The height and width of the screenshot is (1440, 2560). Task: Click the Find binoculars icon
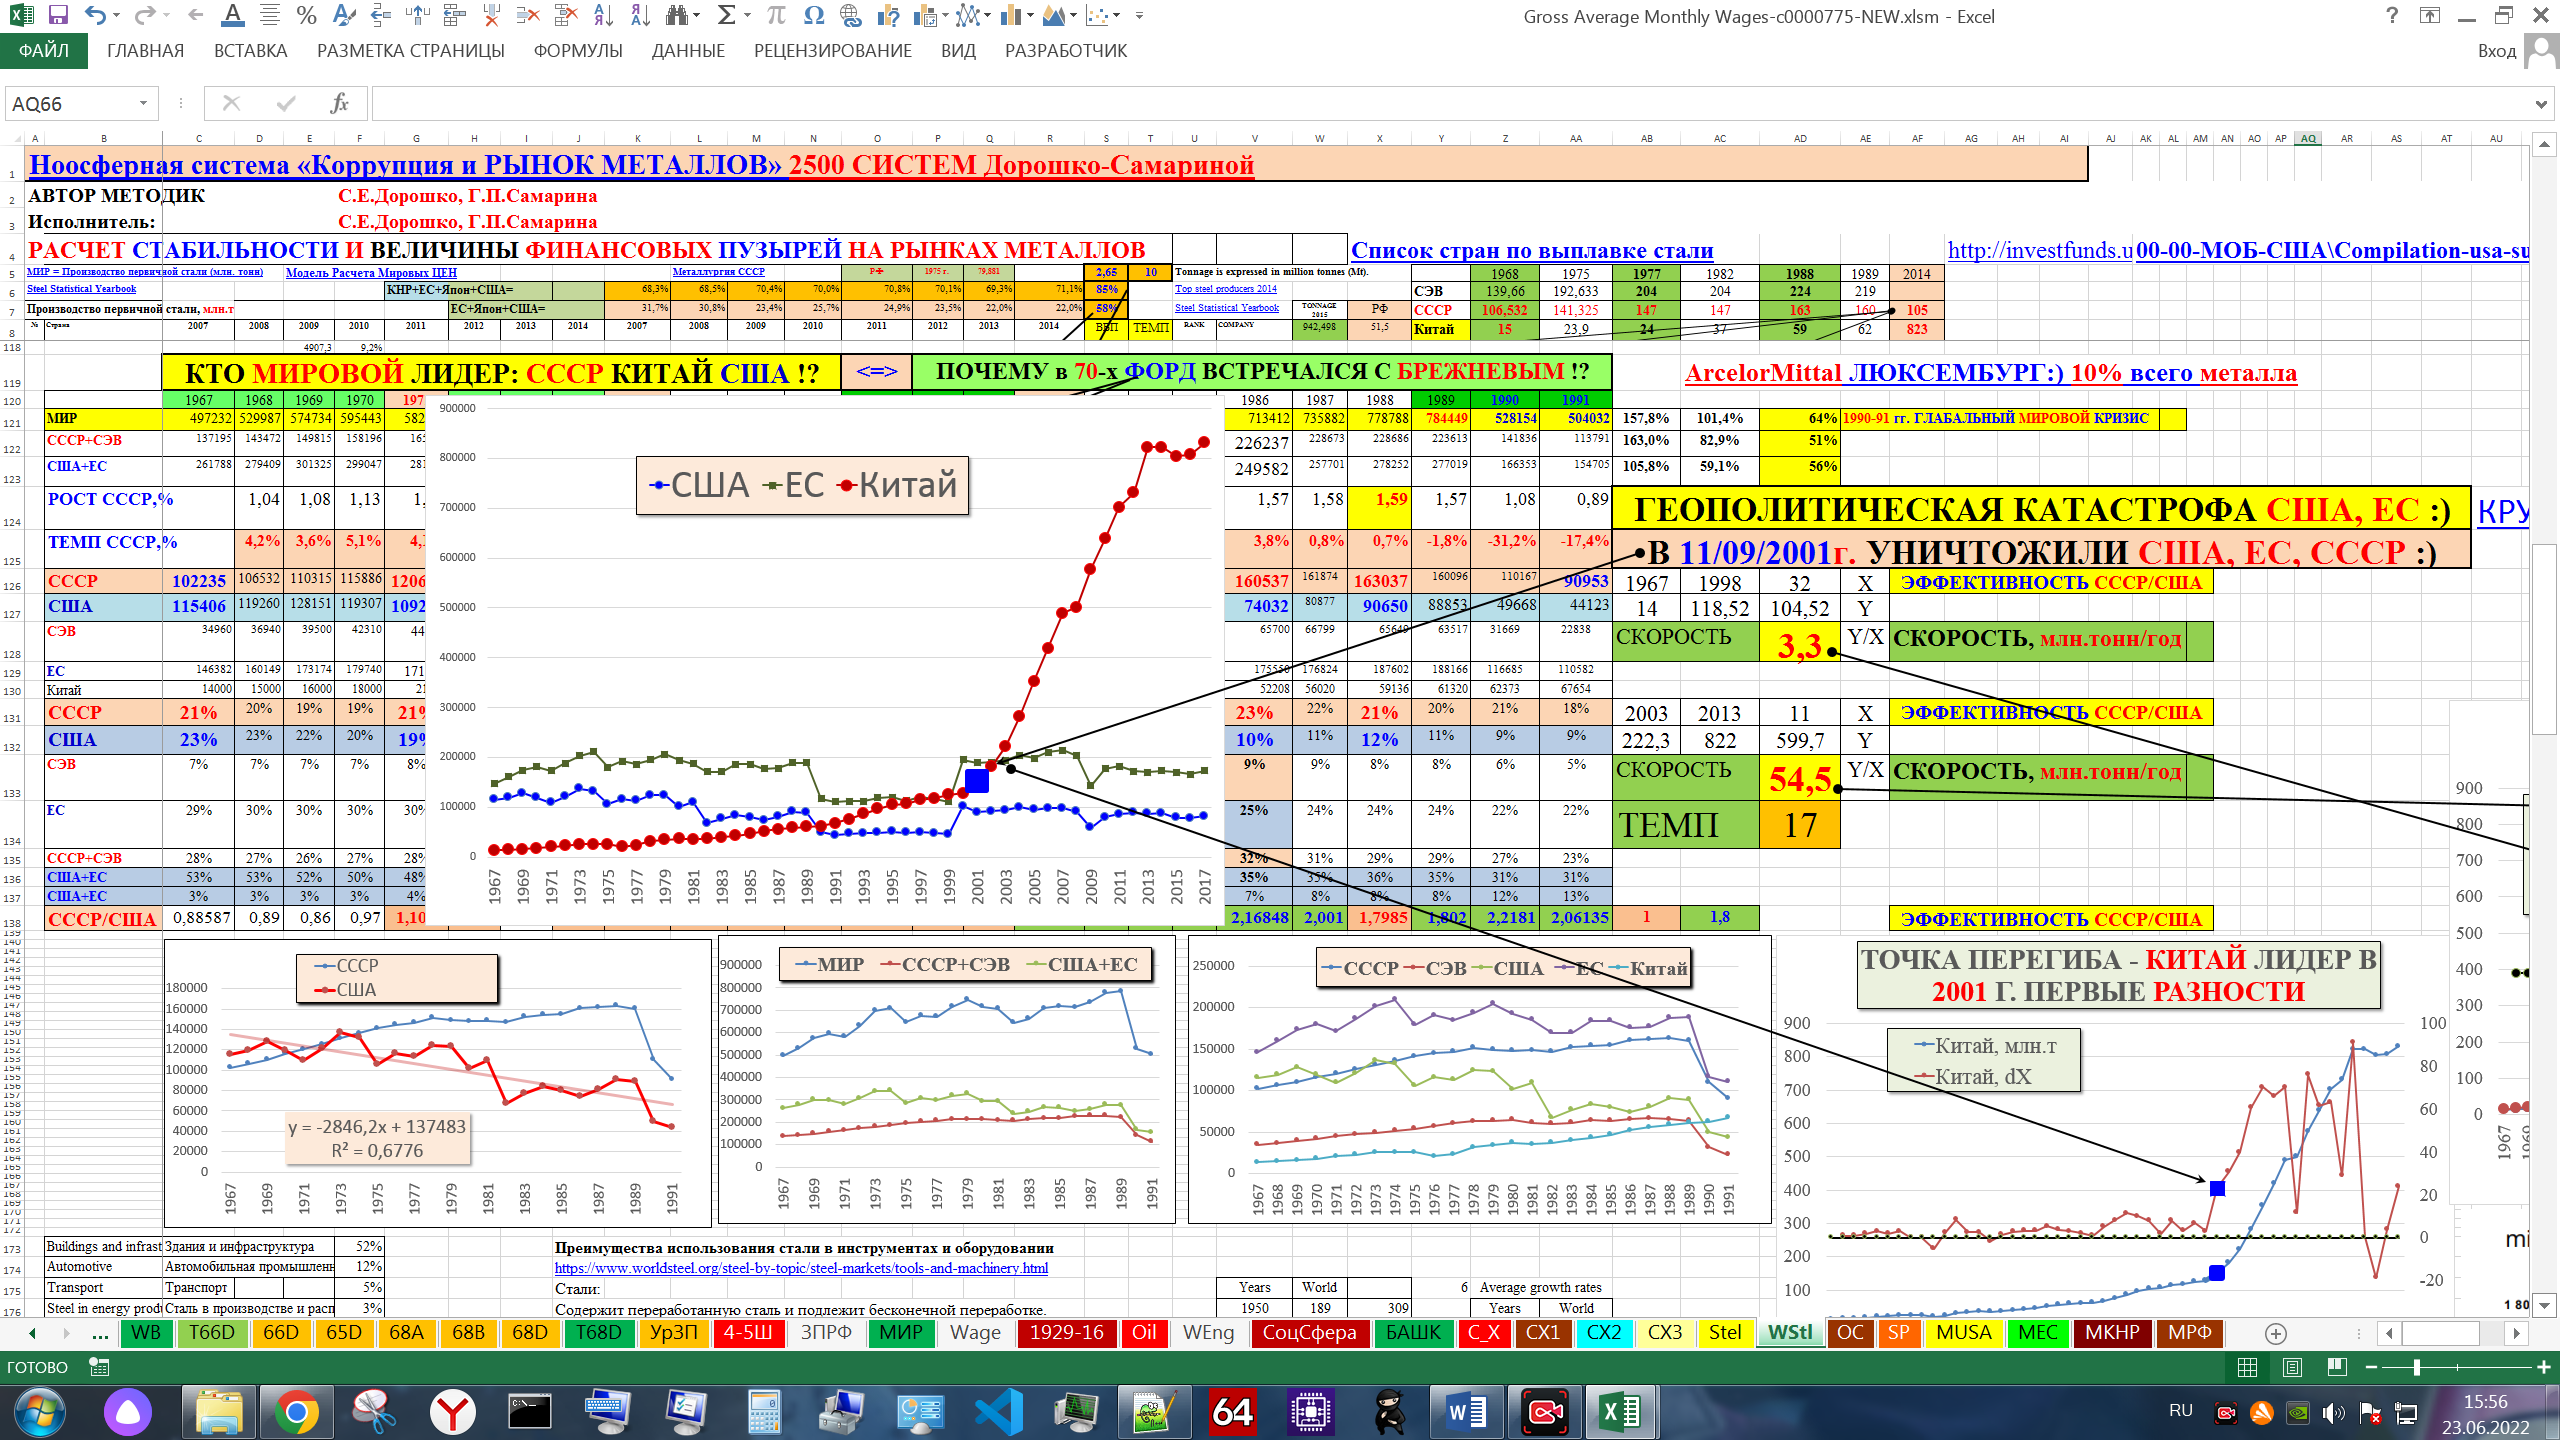pyautogui.click(x=678, y=15)
